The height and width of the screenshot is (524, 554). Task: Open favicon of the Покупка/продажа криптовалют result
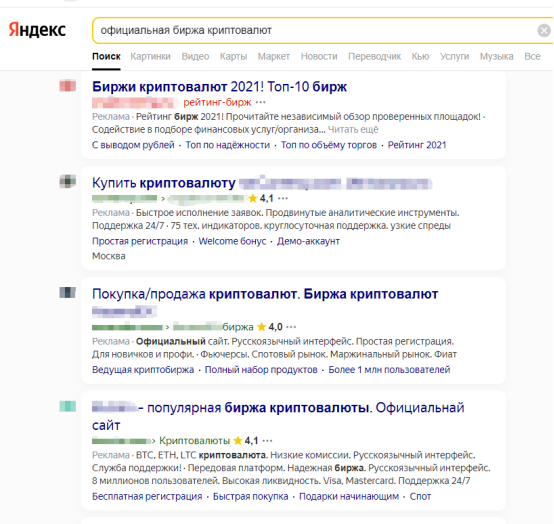pos(67,293)
